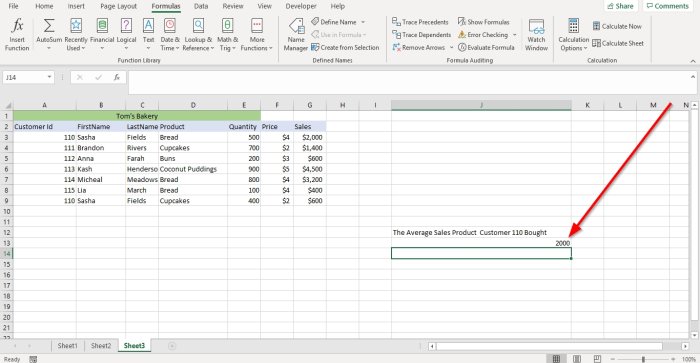Open the Watch Window
Screen dimensions: 700x363
(x=536, y=35)
